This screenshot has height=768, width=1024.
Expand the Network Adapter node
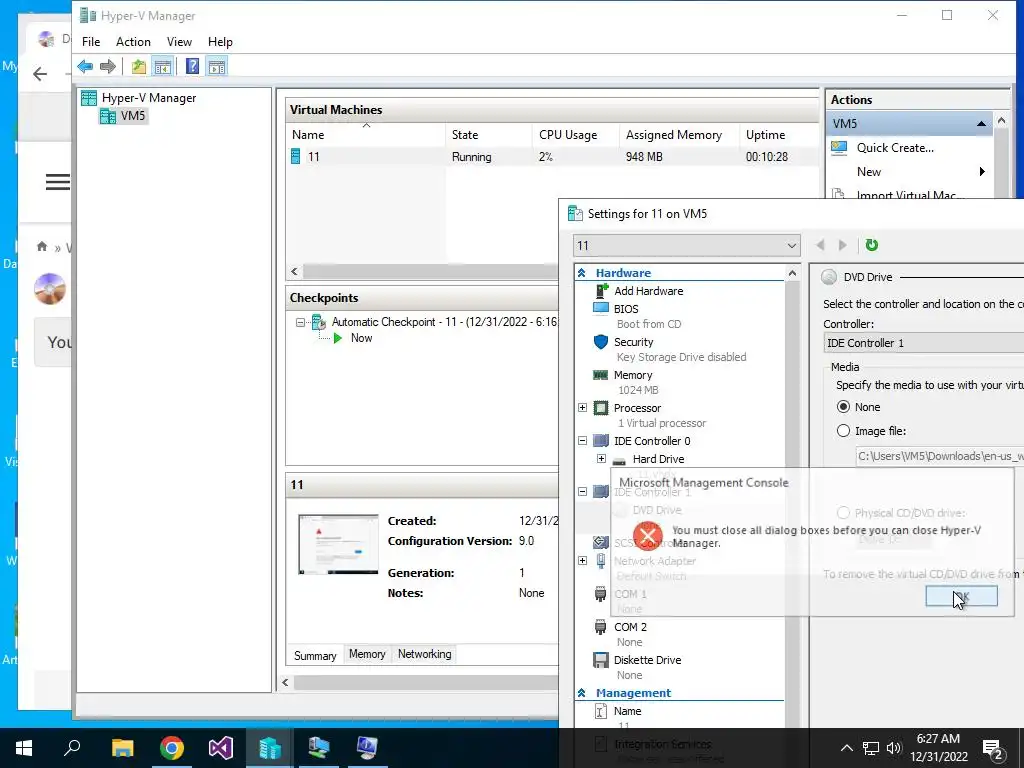(x=582, y=560)
